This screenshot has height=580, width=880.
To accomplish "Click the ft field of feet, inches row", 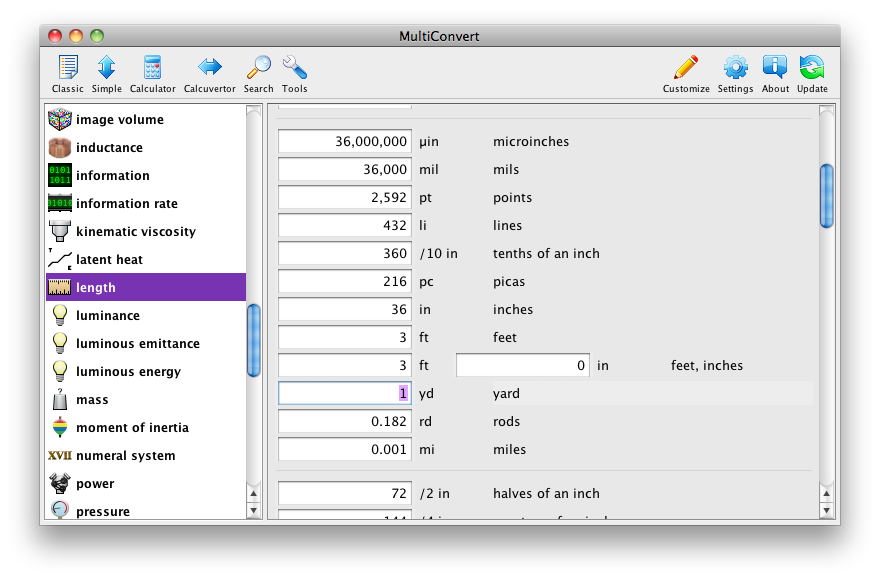I will [x=345, y=365].
